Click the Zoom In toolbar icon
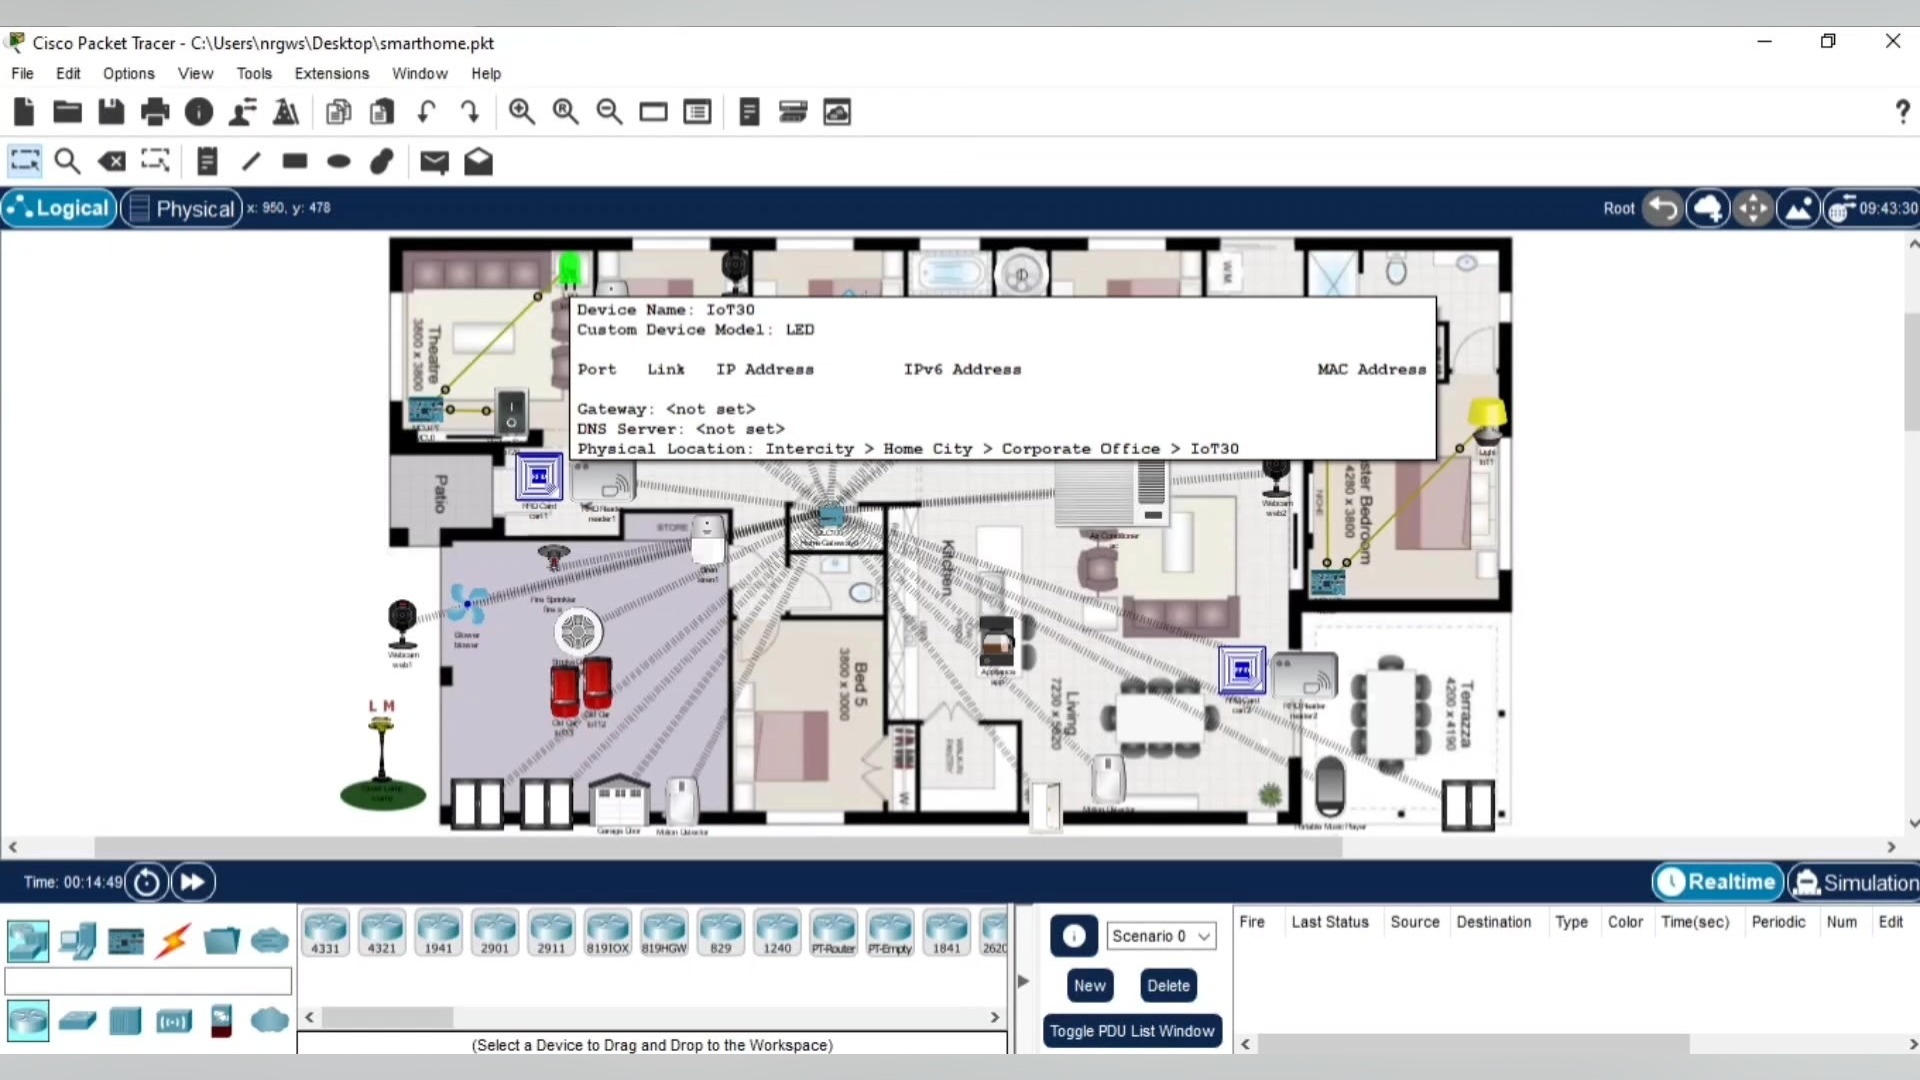1920x1080 pixels. (521, 112)
